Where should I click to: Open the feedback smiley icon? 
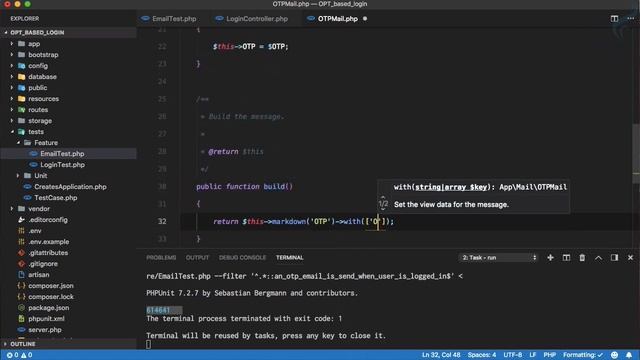(614, 355)
